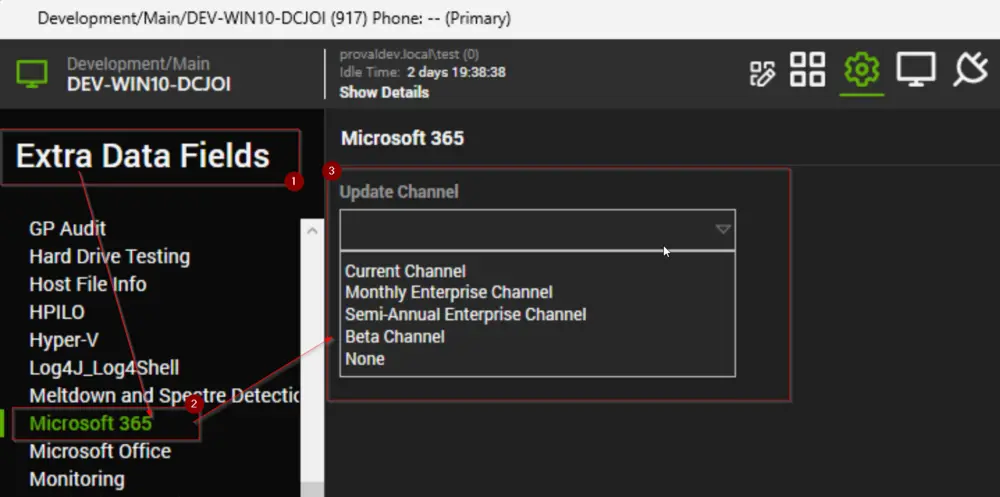The width and height of the screenshot is (1000, 497).
Task: Select Current Channel option
Action: tap(406, 271)
